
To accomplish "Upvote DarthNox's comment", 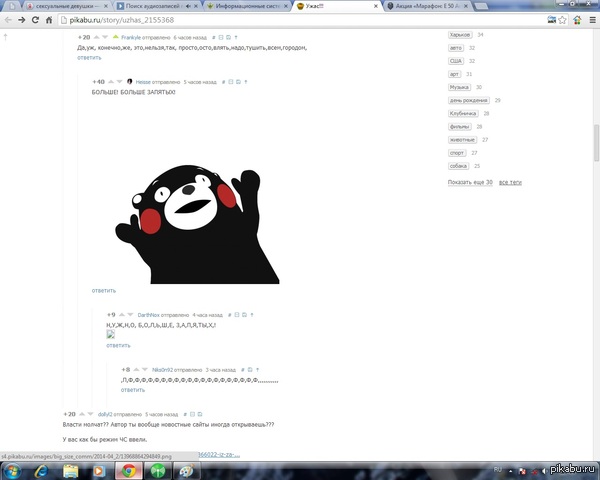I will (x=122, y=315).
